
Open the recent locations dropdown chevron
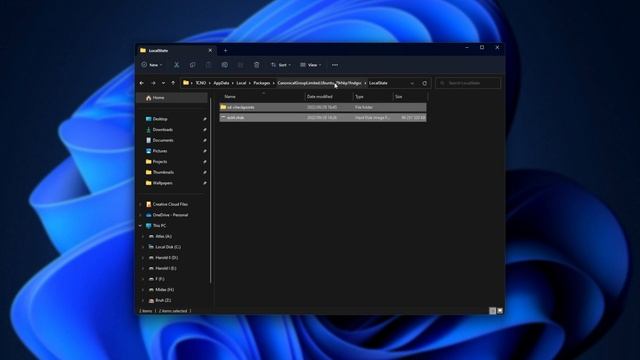163,83
